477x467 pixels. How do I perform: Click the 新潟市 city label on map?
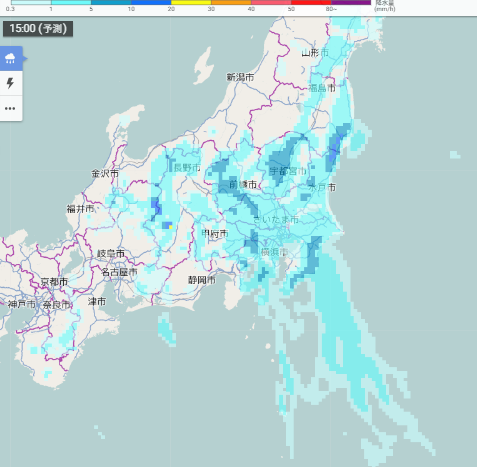point(240,77)
